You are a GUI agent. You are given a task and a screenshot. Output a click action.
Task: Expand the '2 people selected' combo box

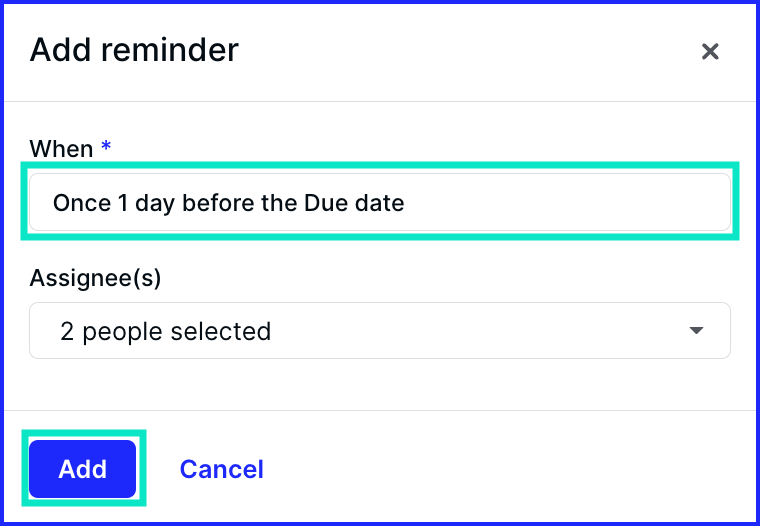point(380,331)
